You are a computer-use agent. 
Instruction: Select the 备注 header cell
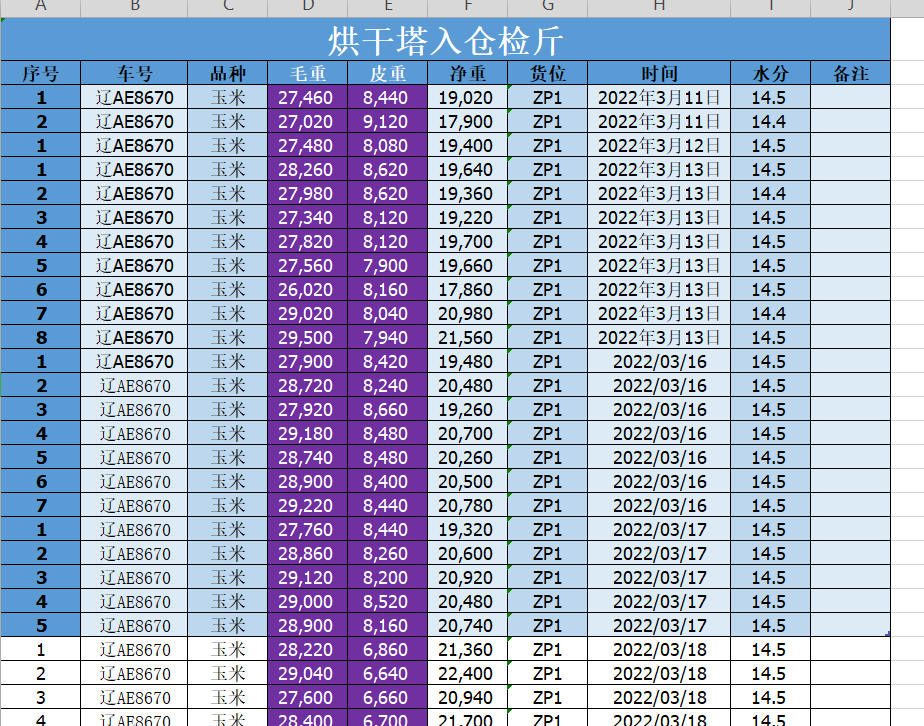pos(850,73)
